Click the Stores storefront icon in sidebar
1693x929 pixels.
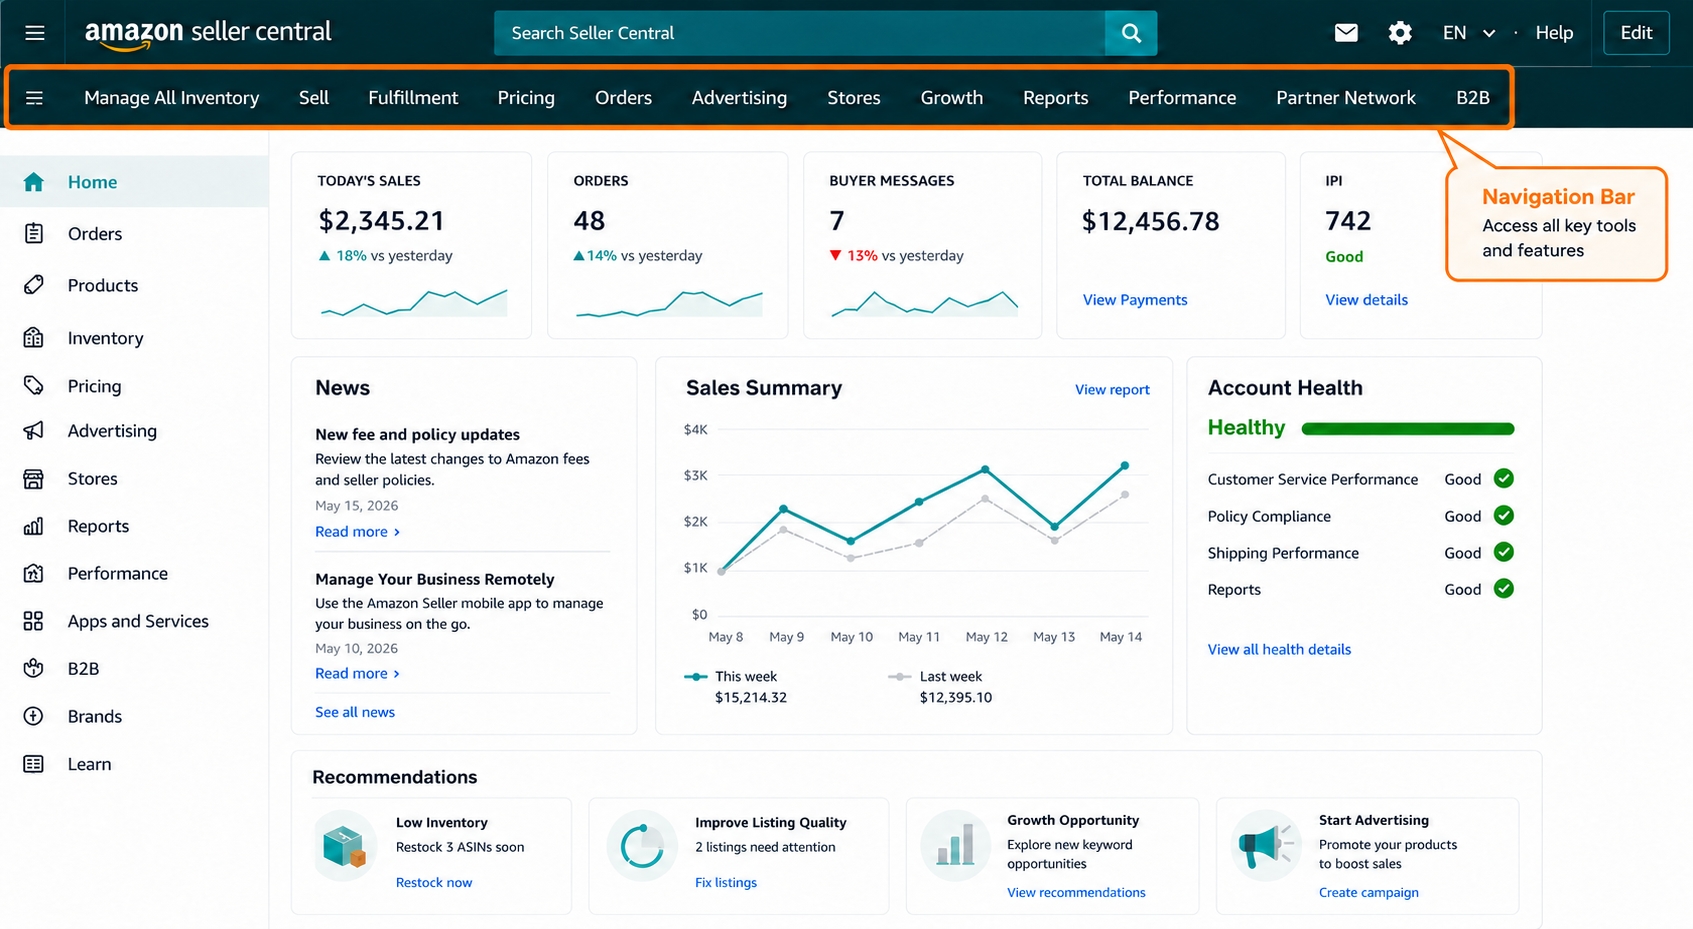(x=33, y=479)
